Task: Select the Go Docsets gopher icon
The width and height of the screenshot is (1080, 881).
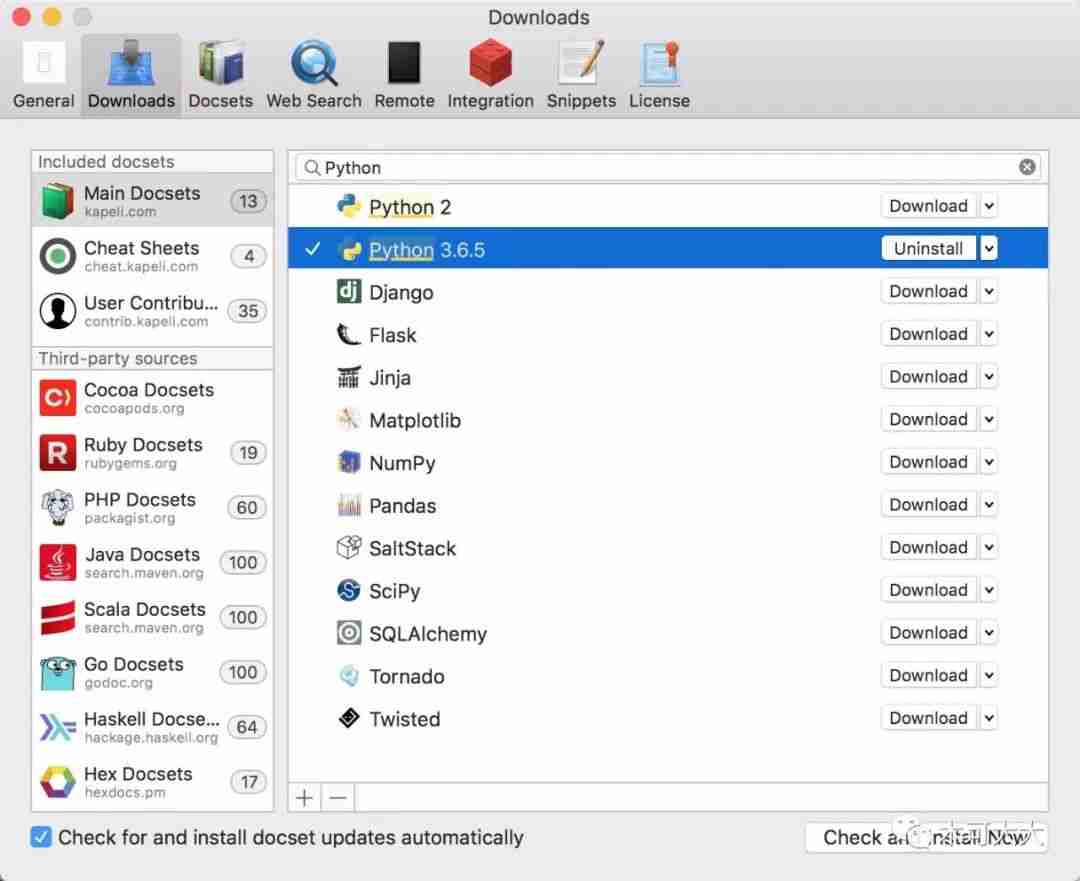Action: [57, 672]
